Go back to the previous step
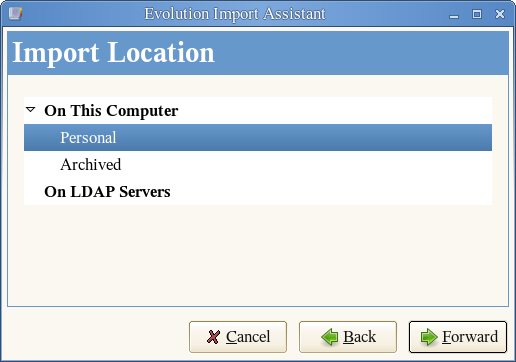 coord(348,337)
